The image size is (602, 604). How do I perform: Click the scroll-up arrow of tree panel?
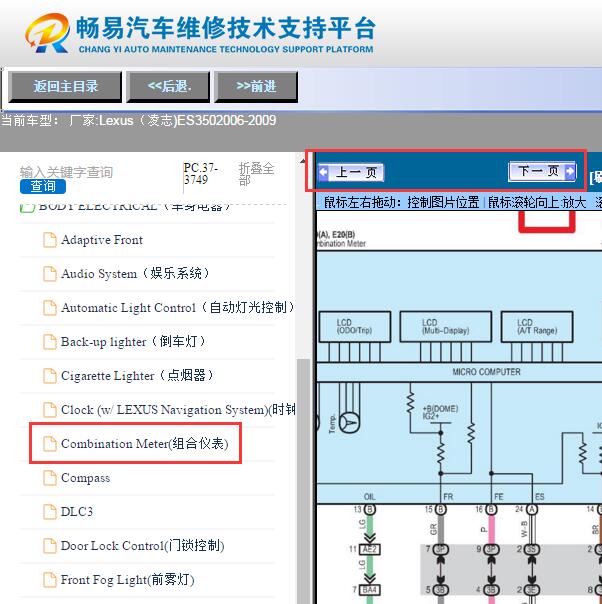303,161
